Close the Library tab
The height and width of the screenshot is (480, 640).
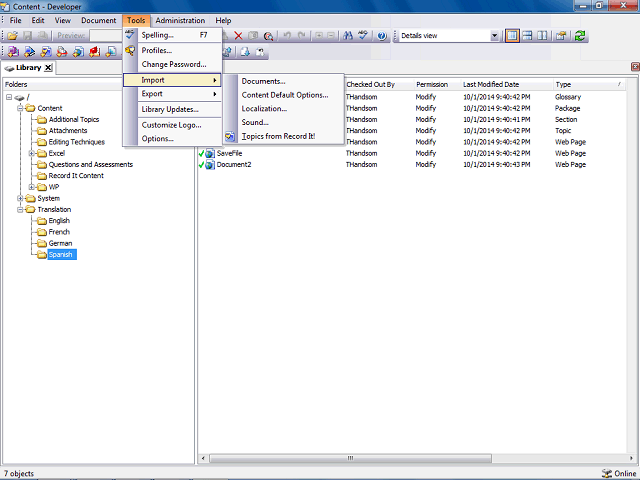point(48,68)
